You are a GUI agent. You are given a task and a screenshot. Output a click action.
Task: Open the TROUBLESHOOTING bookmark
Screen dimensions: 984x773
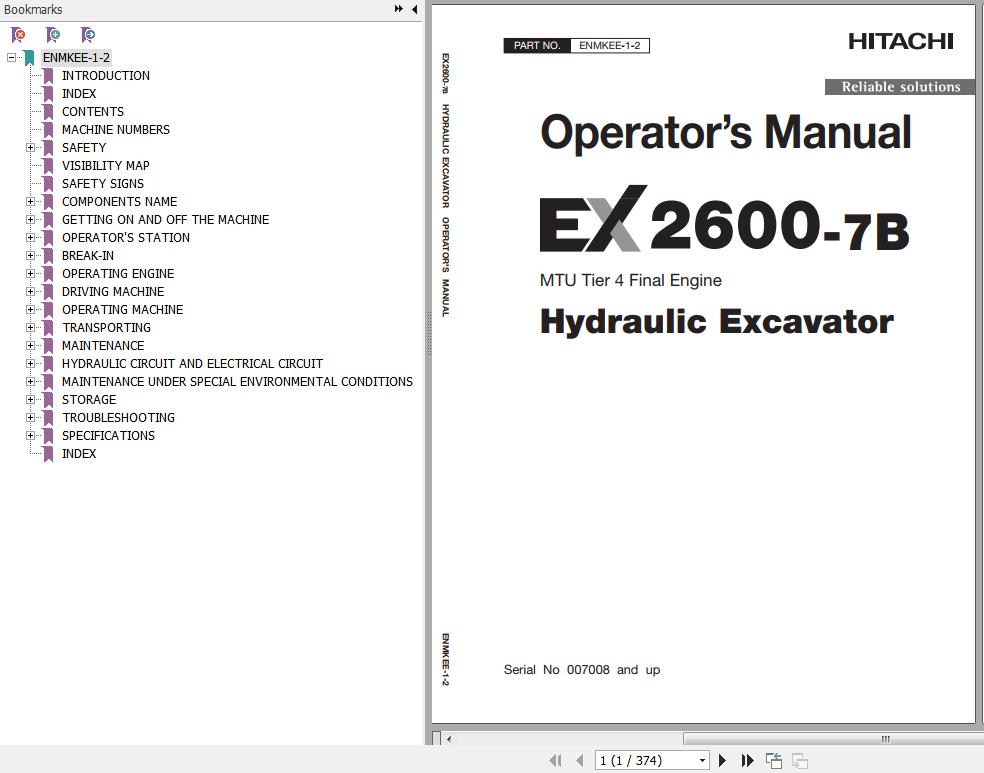(118, 417)
